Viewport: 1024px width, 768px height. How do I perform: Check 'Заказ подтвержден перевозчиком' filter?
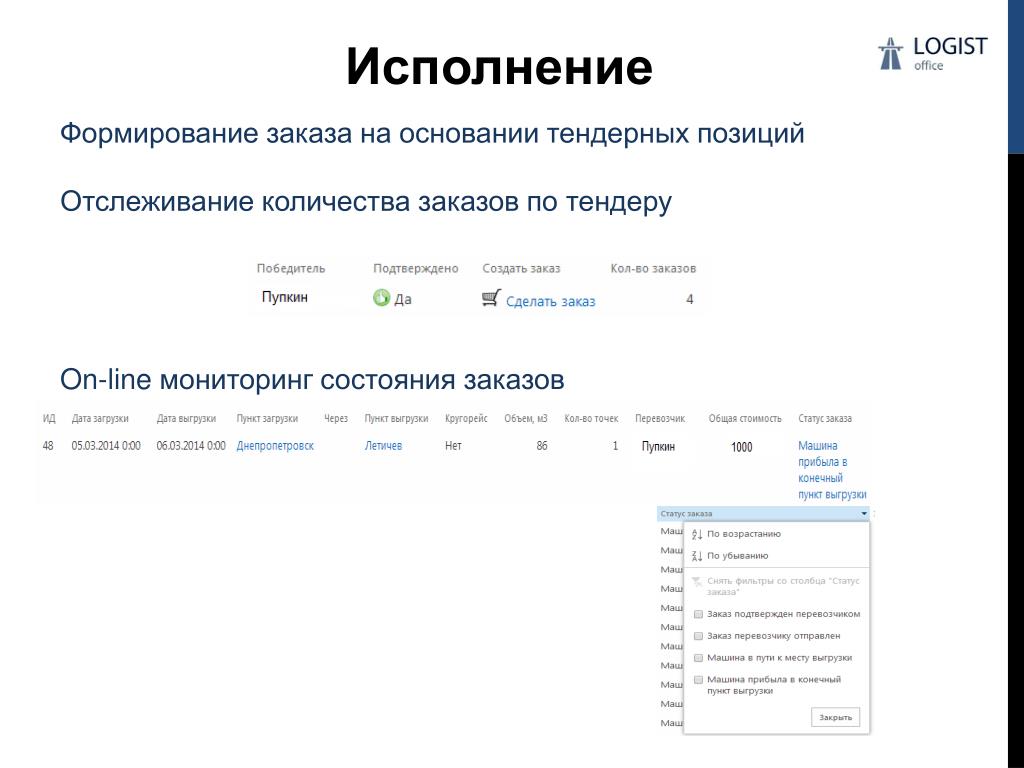698,614
